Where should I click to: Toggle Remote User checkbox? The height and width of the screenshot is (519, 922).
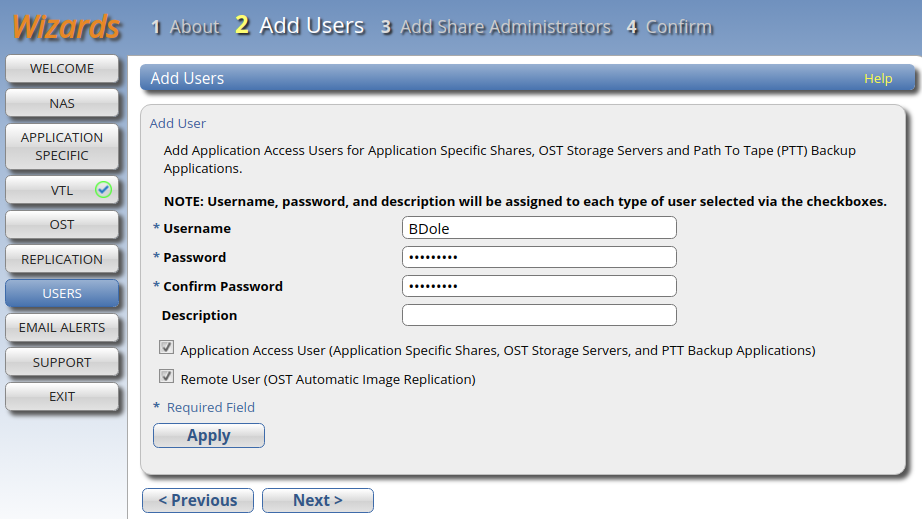click(x=166, y=376)
